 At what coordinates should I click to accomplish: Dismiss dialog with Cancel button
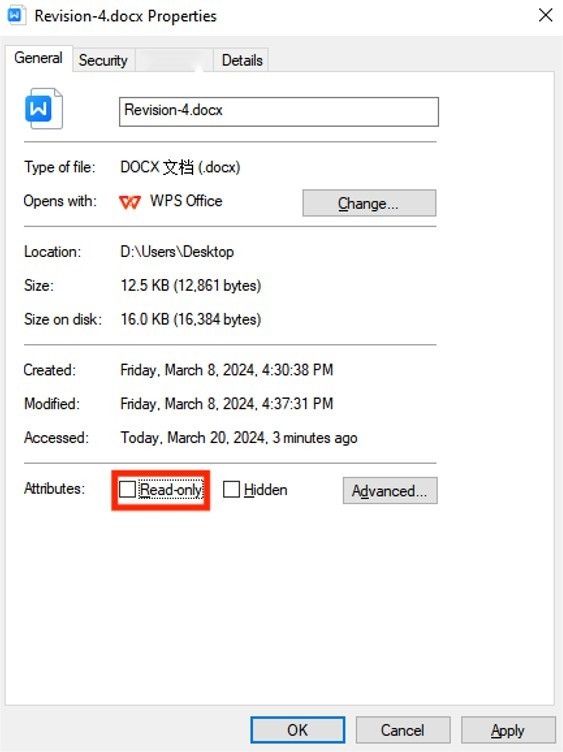click(x=402, y=730)
